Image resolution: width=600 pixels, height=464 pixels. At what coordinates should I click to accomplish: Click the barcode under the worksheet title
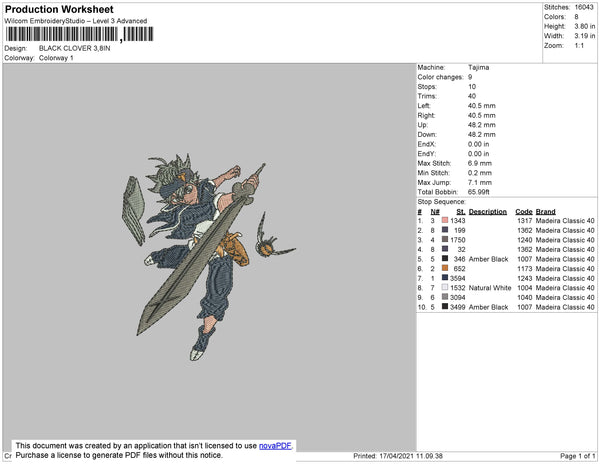point(79,34)
